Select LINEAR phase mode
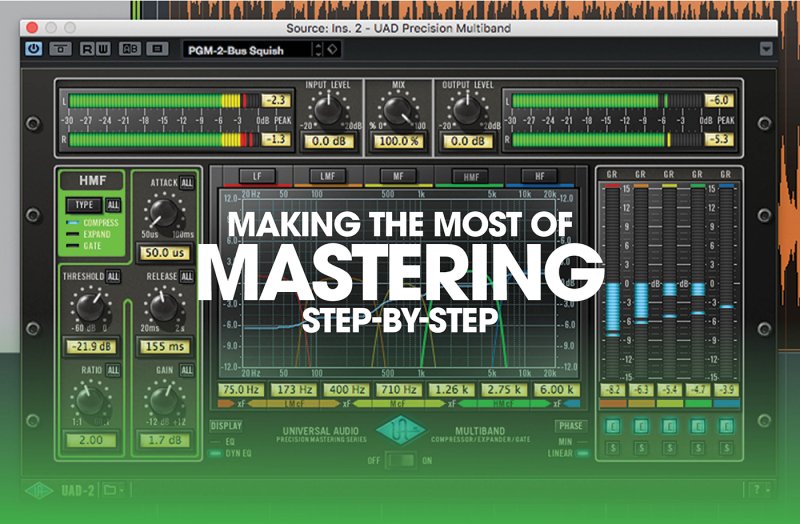 [x=568, y=453]
